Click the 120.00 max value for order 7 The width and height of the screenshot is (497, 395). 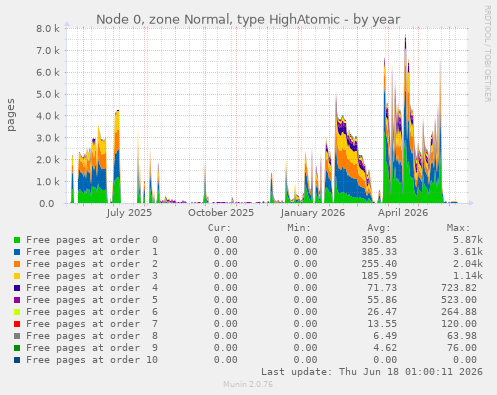click(459, 324)
